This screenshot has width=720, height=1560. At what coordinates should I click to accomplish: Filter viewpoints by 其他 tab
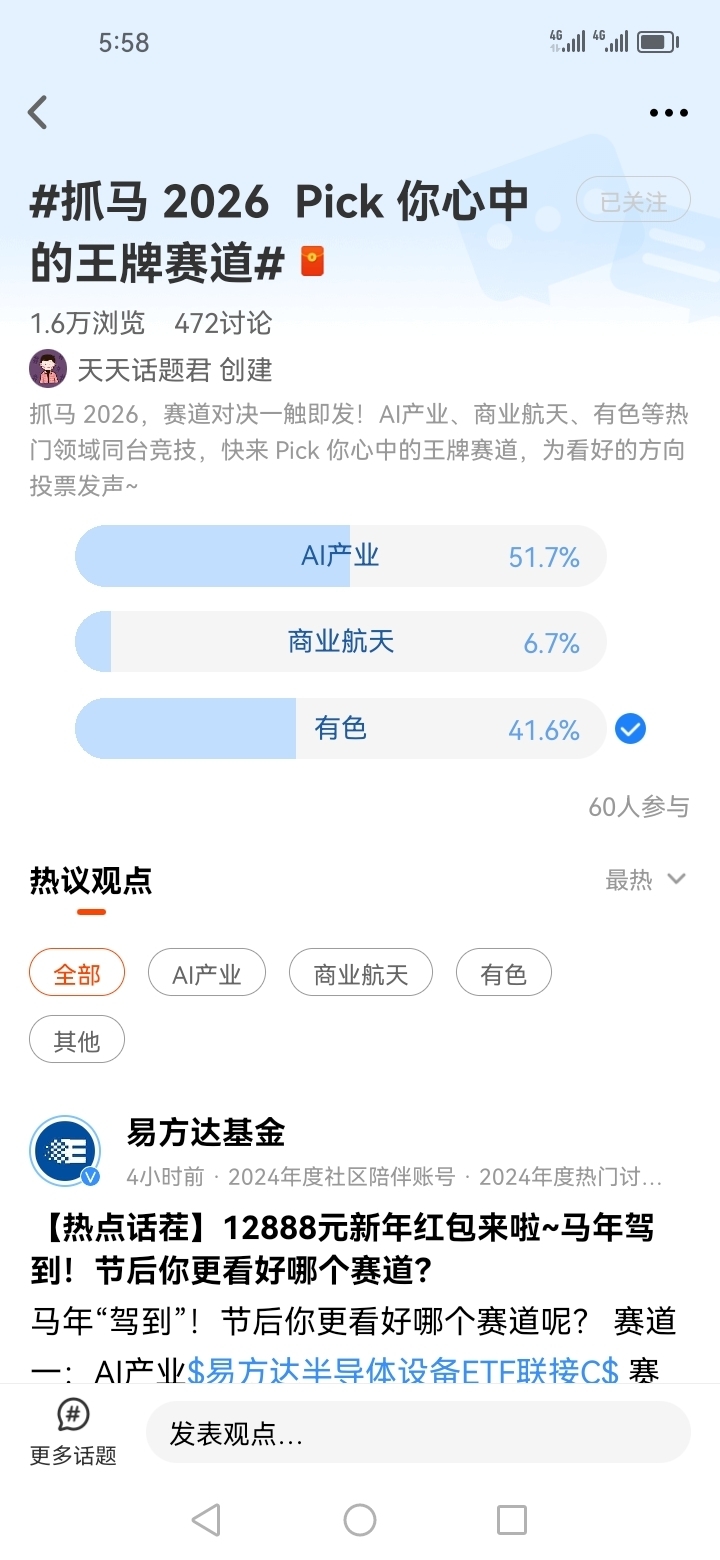click(77, 1041)
